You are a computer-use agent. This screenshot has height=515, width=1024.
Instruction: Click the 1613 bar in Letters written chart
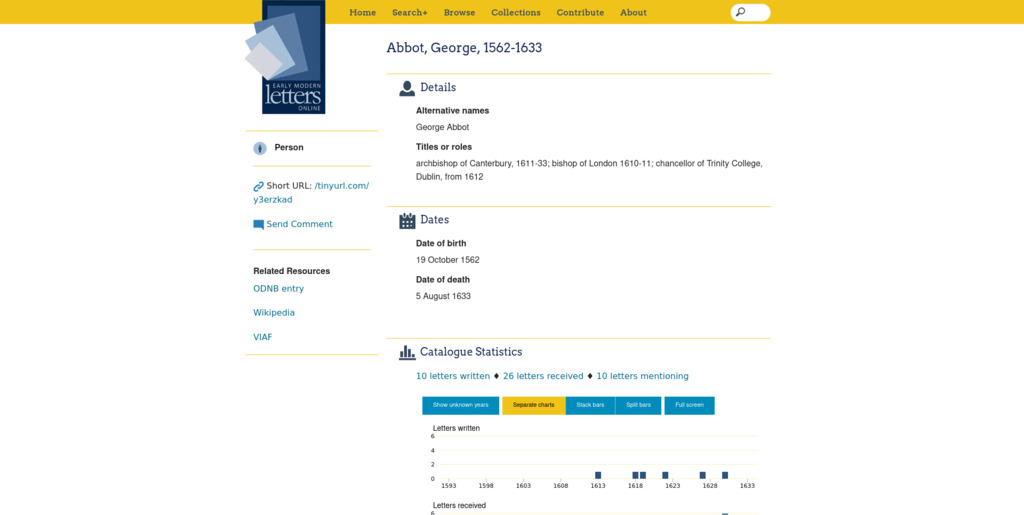pos(598,475)
